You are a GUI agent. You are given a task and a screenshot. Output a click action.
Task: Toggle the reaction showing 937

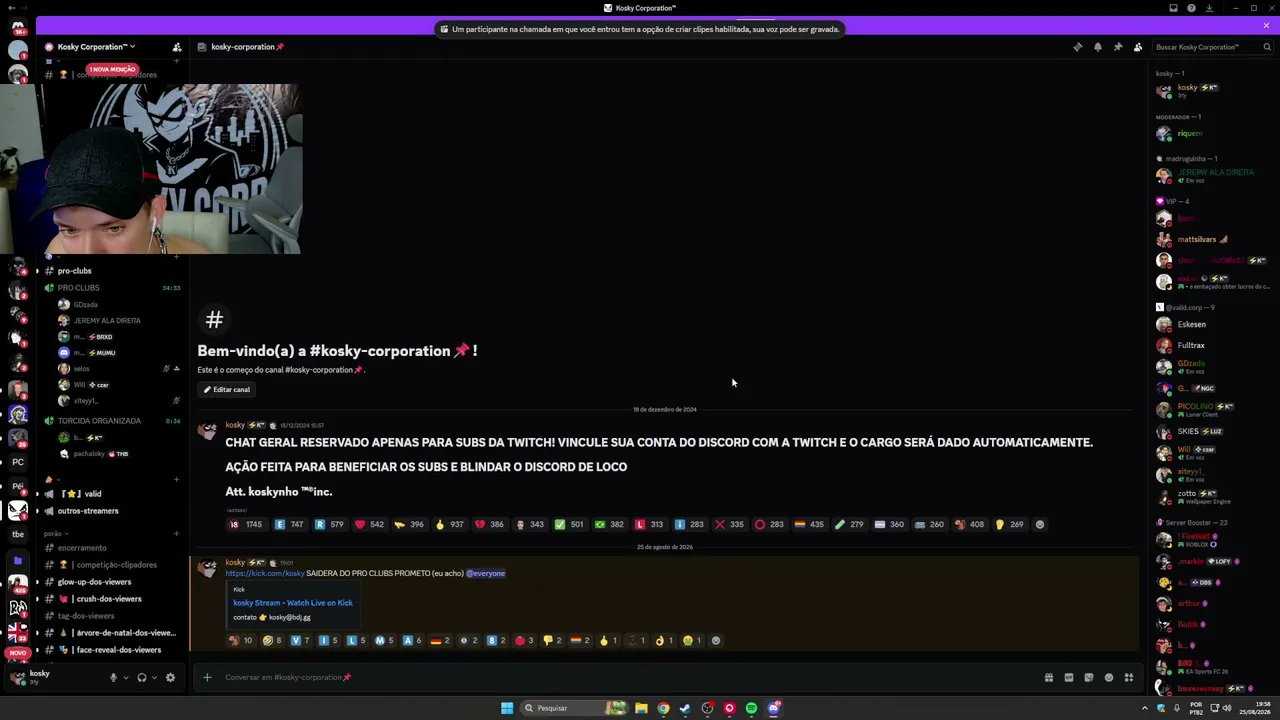pos(449,525)
